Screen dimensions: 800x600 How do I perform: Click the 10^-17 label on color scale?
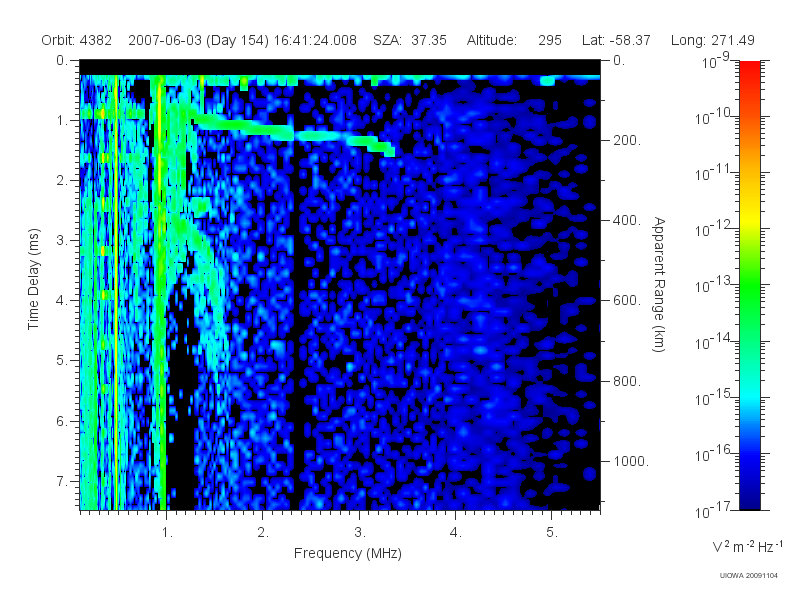714,510
